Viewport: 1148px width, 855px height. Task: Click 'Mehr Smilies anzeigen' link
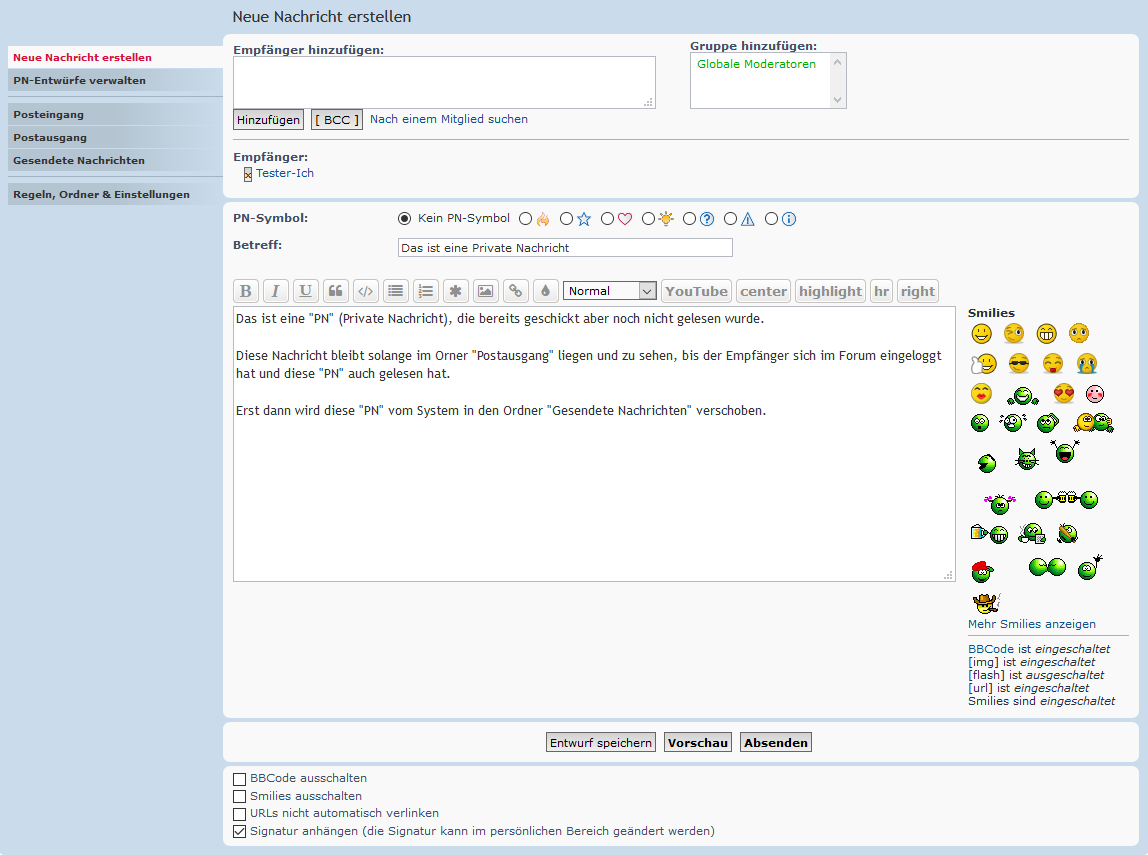coord(1031,624)
